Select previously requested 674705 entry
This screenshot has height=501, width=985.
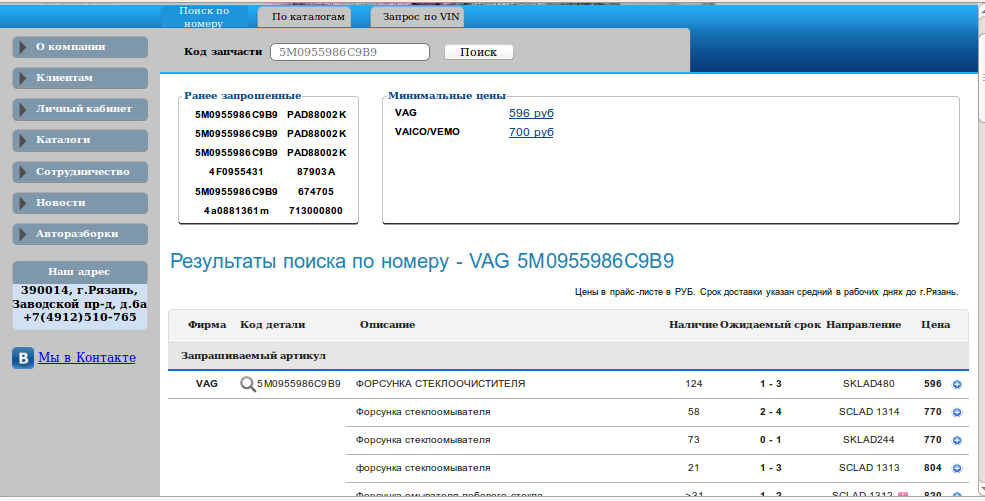(316, 191)
